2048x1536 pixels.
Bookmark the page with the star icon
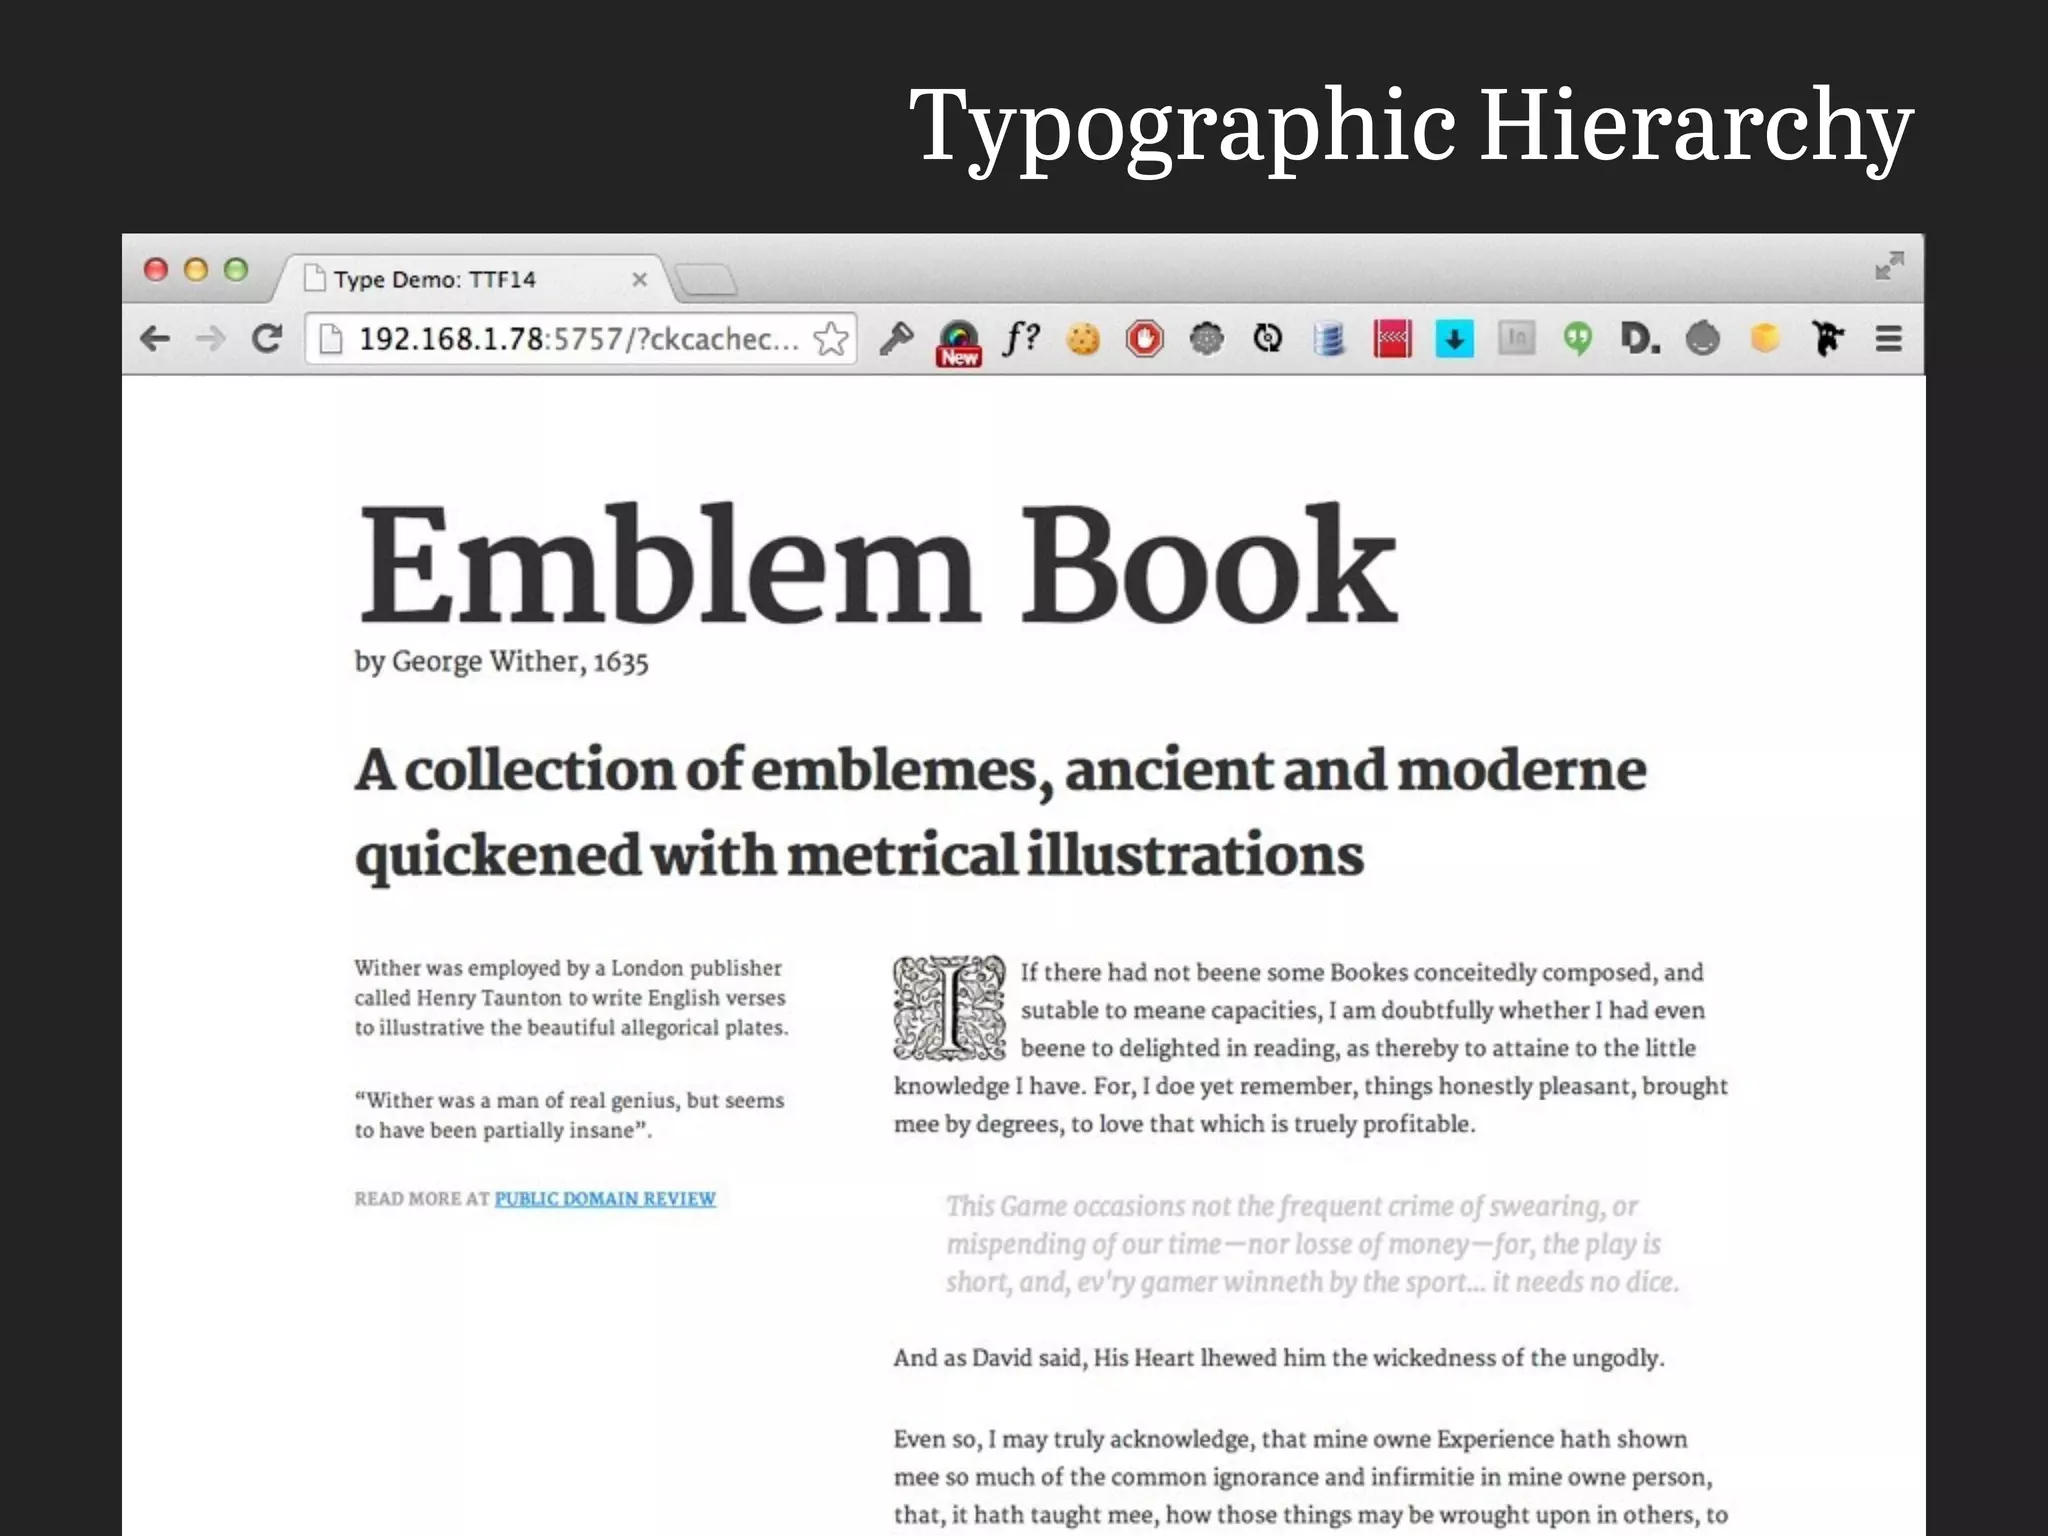tap(831, 339)
